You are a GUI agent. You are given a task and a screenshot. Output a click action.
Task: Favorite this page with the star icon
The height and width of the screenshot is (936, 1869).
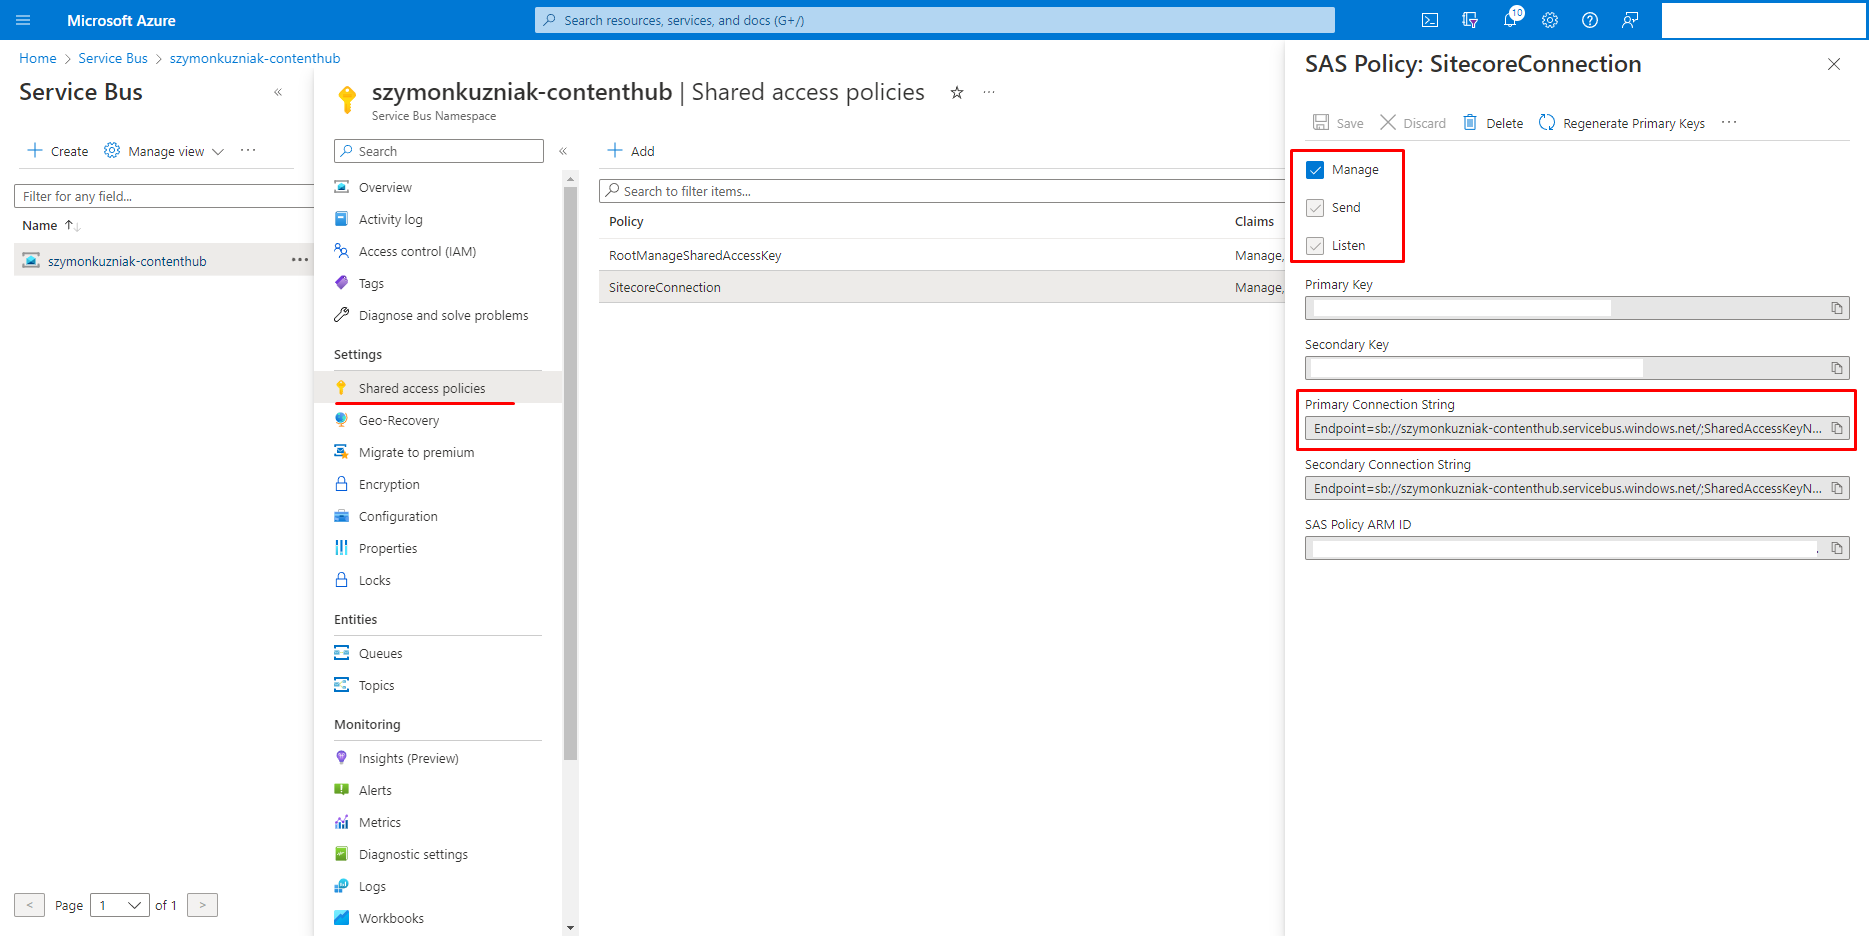coord(957,92)
